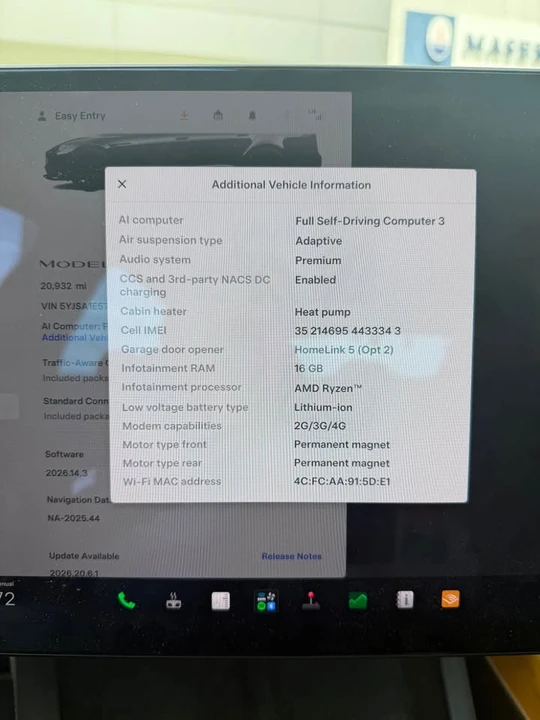Viewport: 540px width, 720px height.
Task: Select the 'Cabin heater' label
Action: [x=153, y=311]
